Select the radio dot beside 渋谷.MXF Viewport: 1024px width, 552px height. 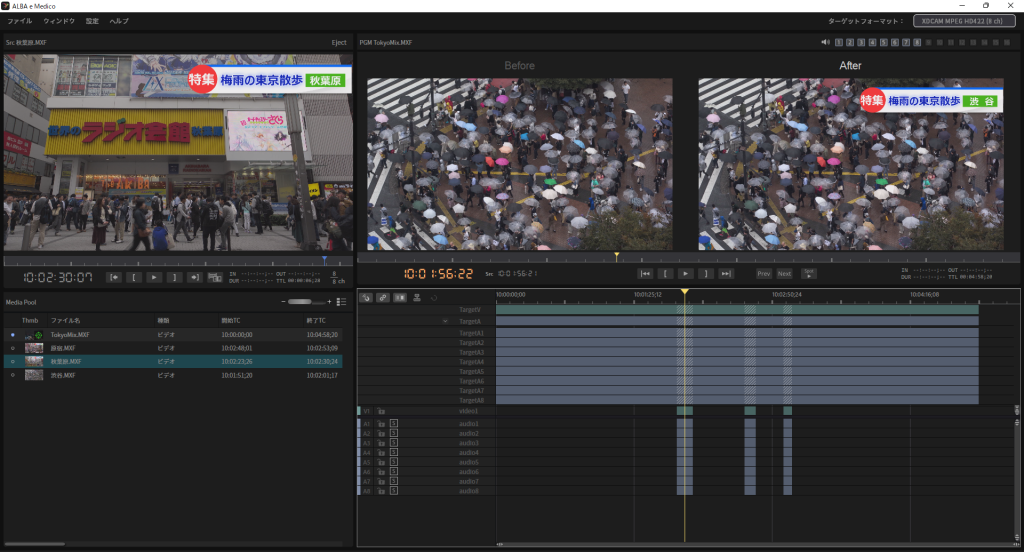point(13,375)
